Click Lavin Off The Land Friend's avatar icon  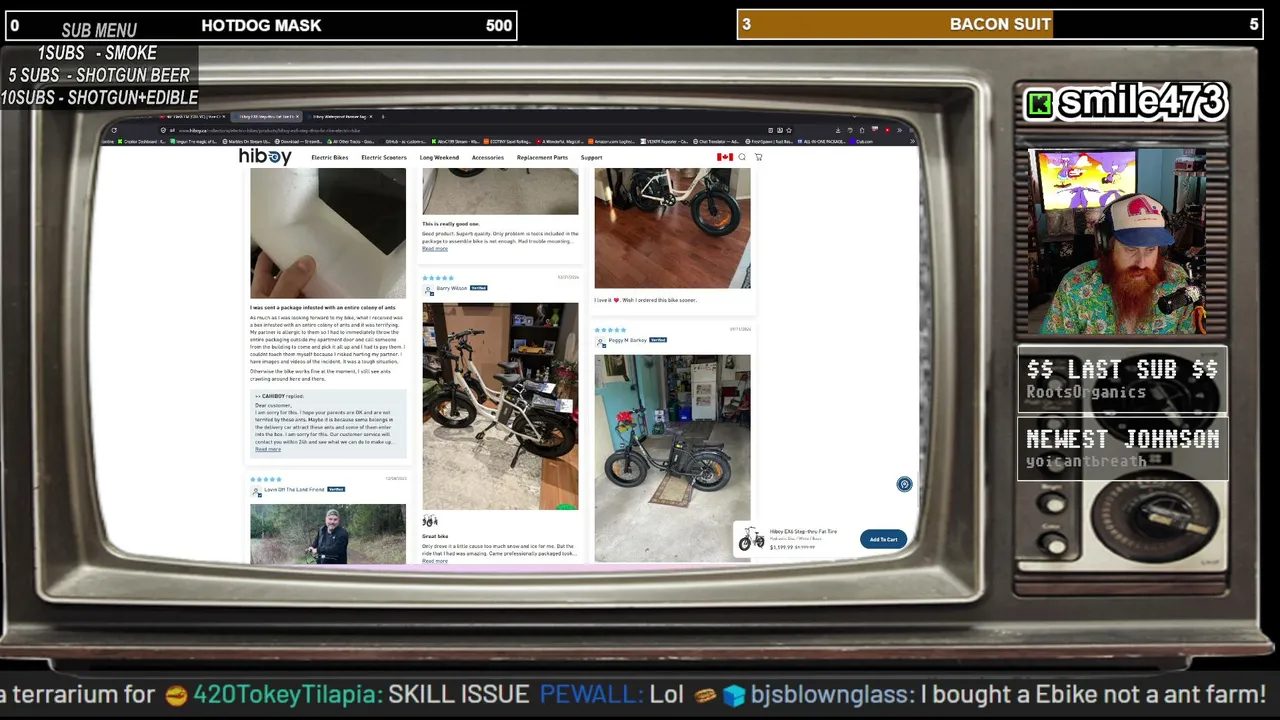257,492
